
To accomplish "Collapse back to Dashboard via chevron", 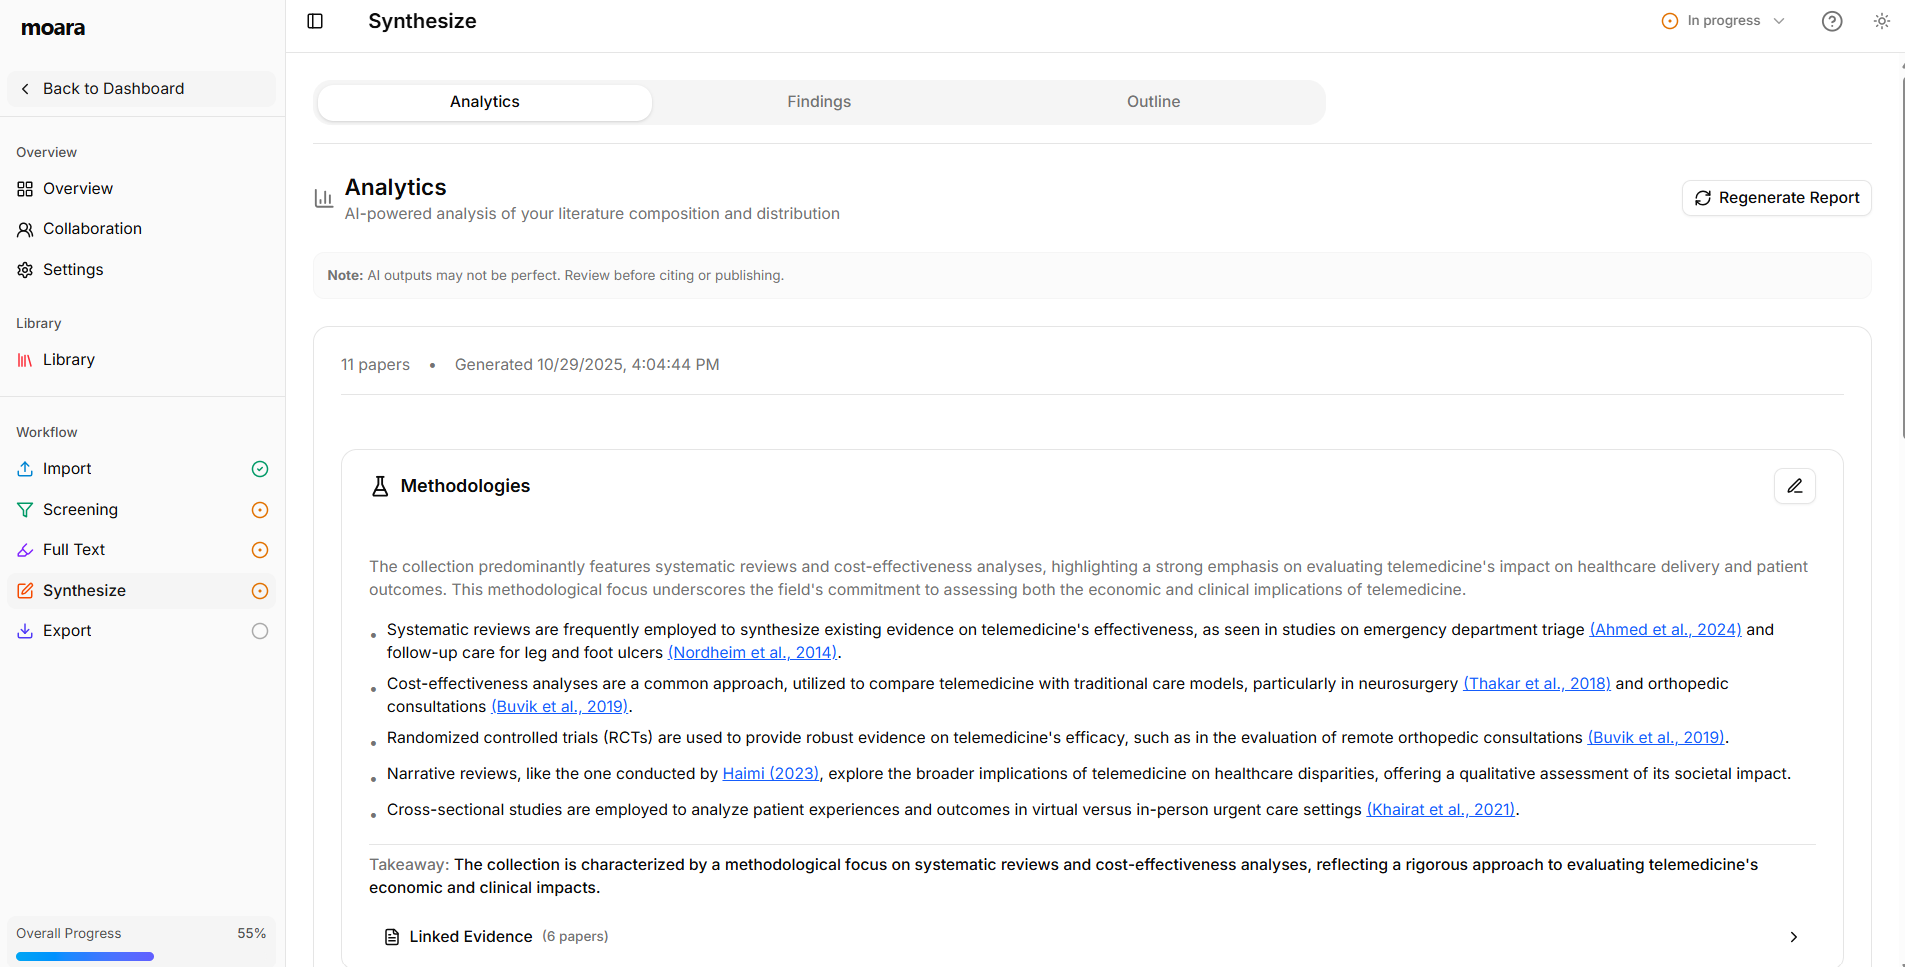I will (x=25, y=88).
